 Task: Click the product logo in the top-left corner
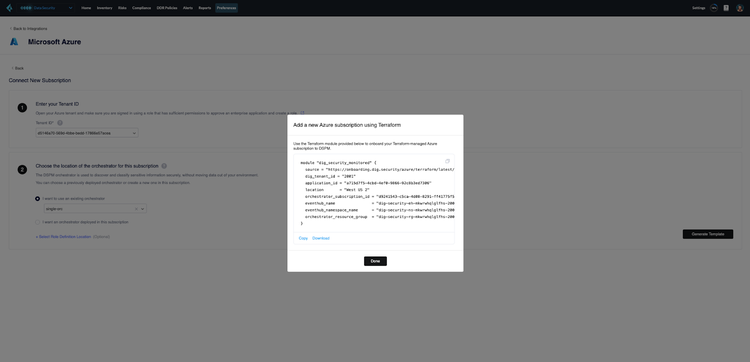pos(9,8)
